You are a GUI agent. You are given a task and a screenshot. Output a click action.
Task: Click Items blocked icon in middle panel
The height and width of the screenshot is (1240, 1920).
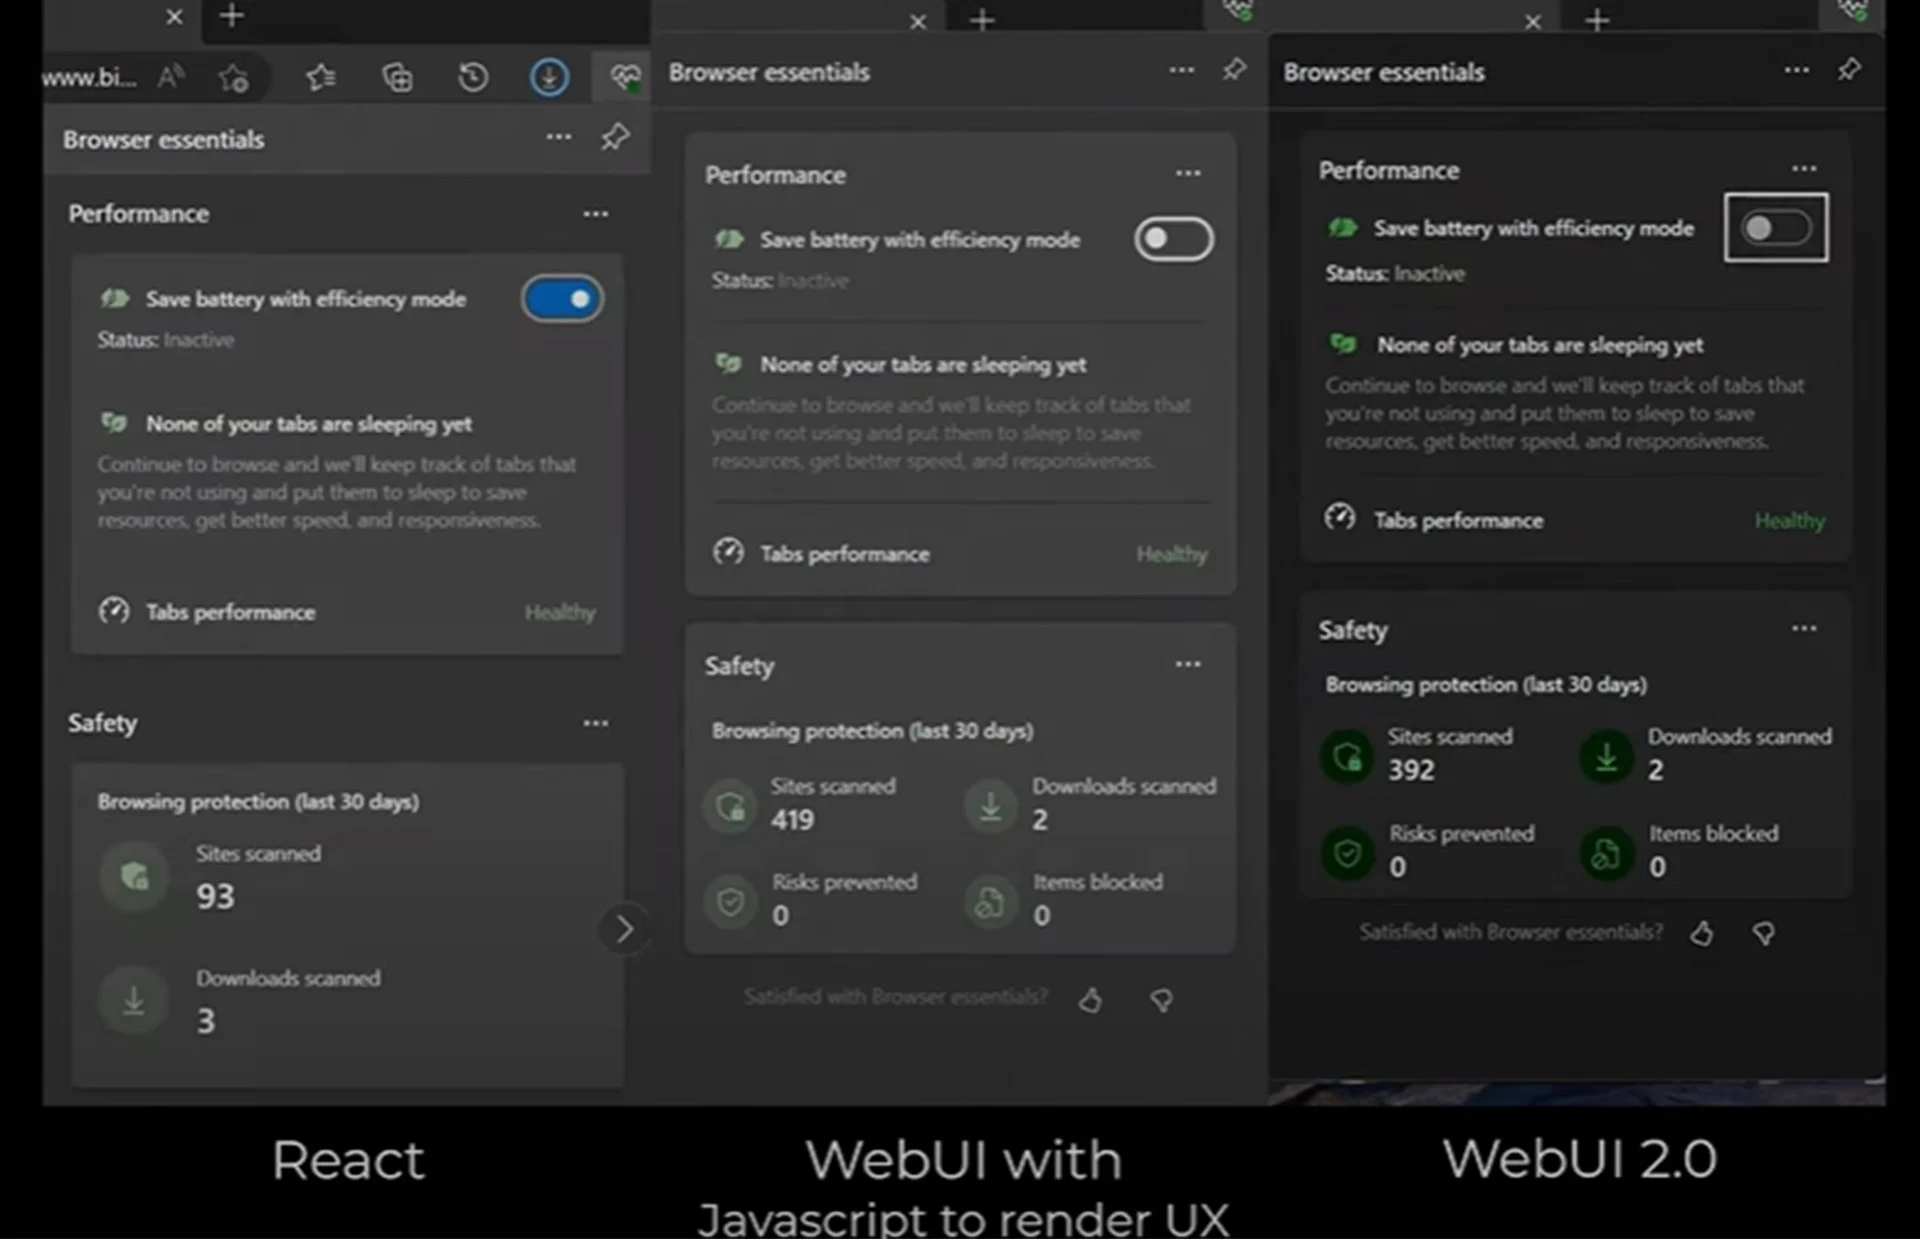[x=991, y=902]
